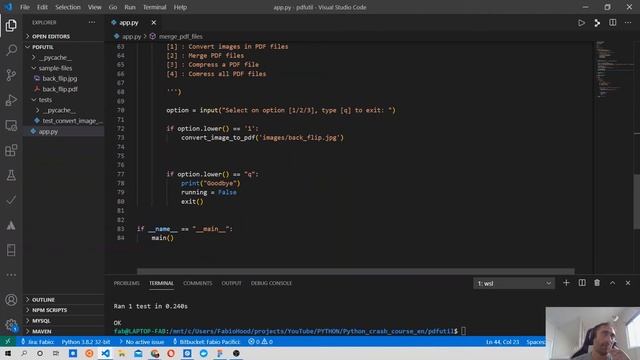The width and height of the screenshot is (640, 360).
Task: Open the Remote Explorer view
Action: (x=11, y=125)
